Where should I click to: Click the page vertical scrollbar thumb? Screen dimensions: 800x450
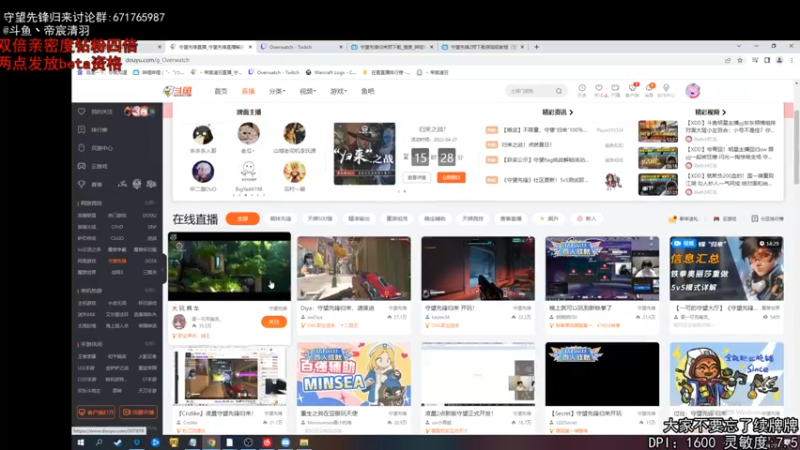[x=796, y=148]
